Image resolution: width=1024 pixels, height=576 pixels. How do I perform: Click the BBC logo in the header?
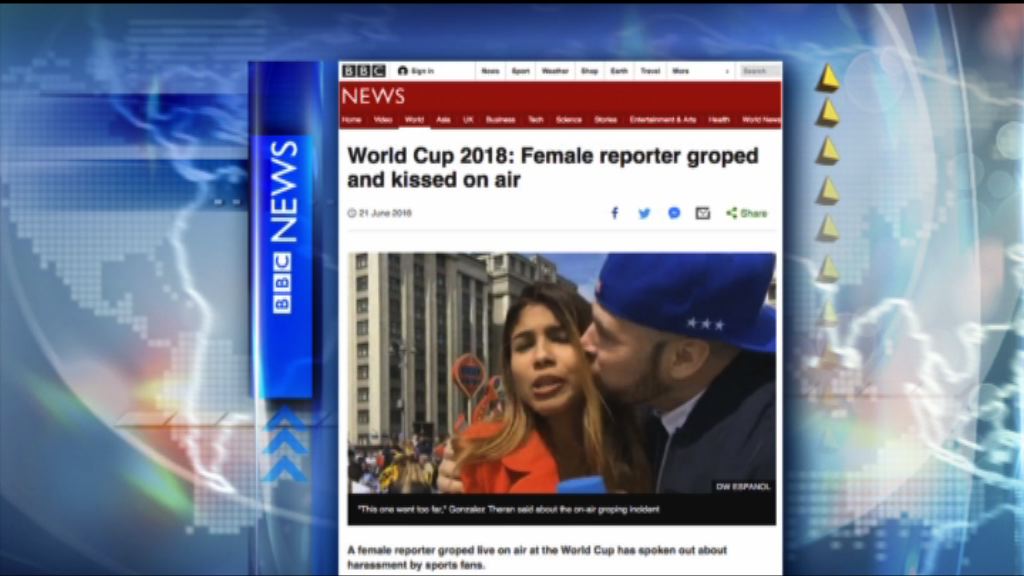(x=363, y=71)
